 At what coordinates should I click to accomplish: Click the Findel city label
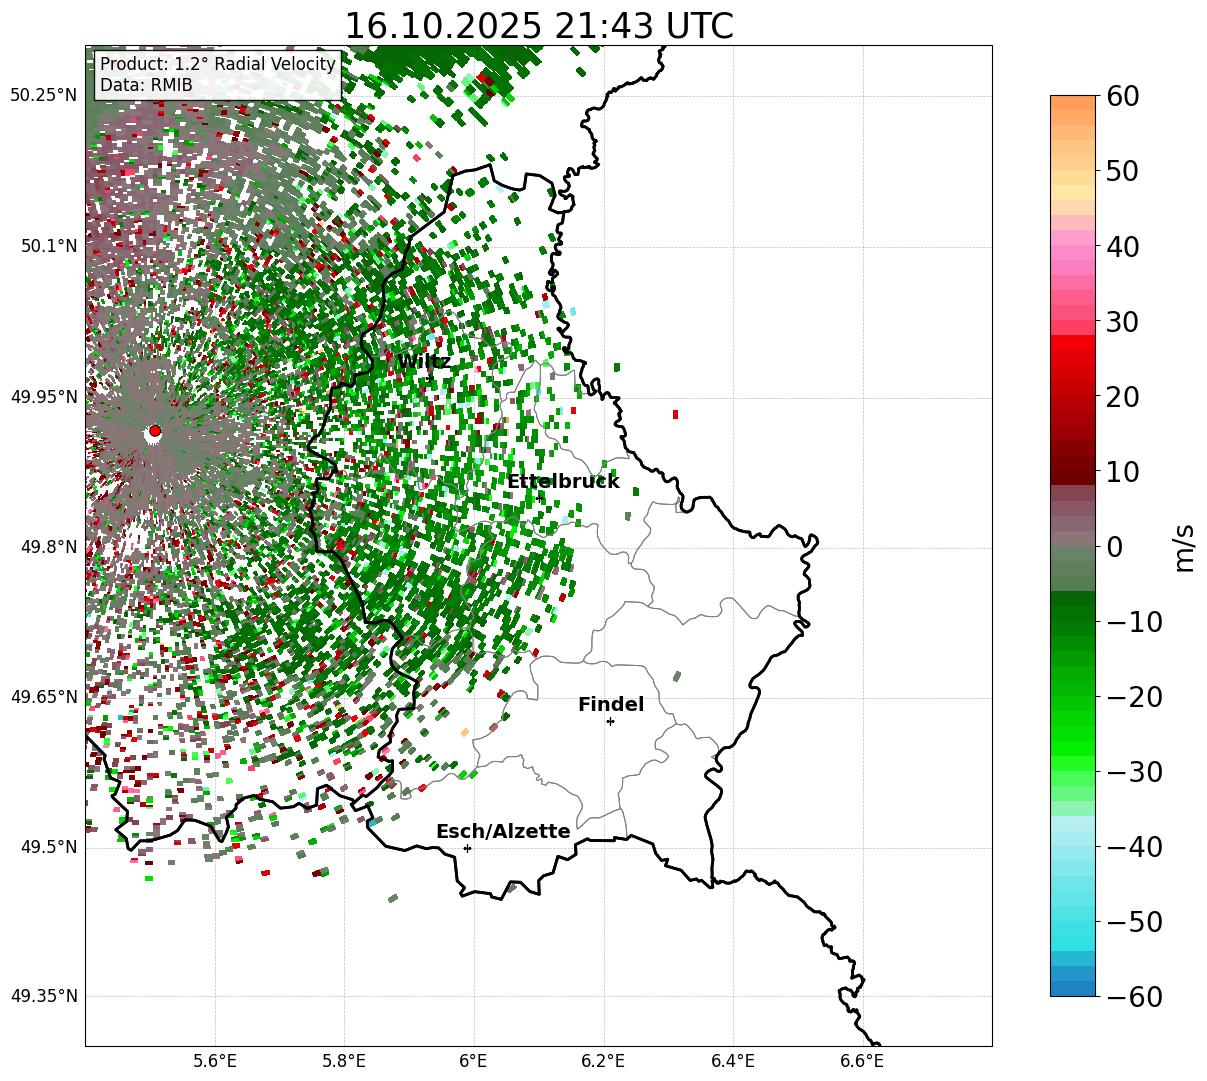tap(611, 704)
